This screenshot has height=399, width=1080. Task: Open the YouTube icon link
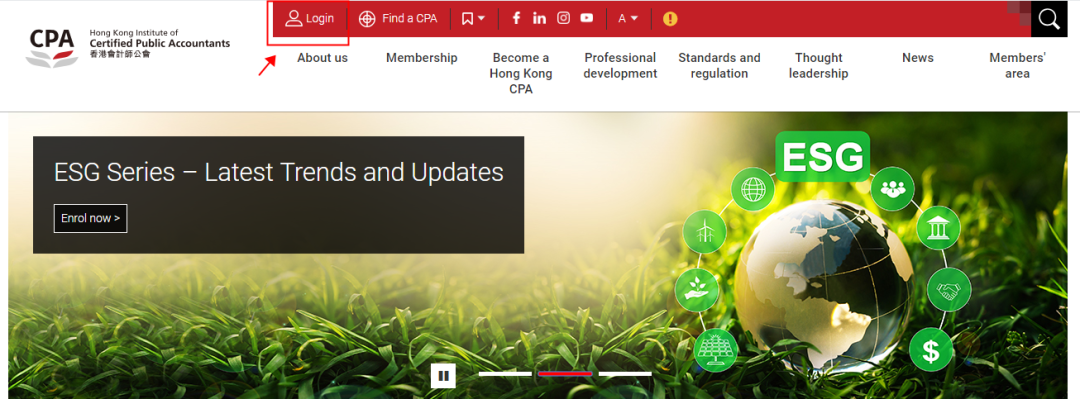[587, 19]
